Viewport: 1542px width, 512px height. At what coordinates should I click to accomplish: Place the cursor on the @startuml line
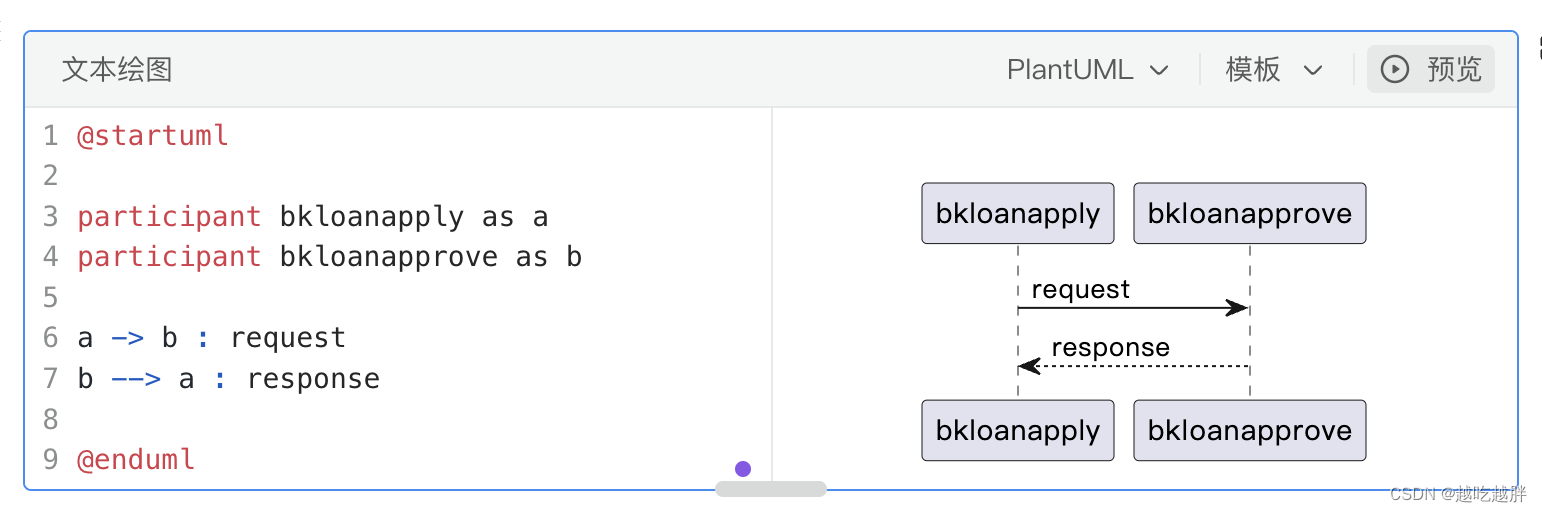coord(153,135)
